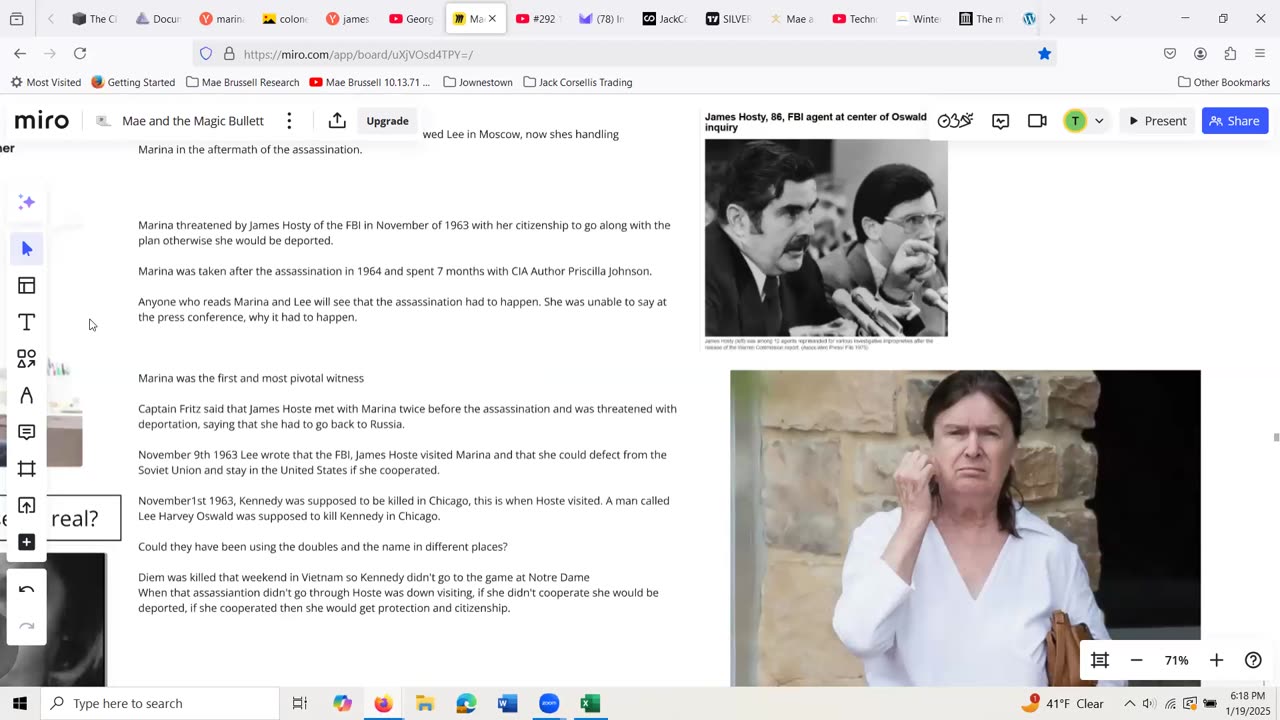Open the browser extensions icon
Image resolution: width=1280 pixels, height=720 pixels.
click(1230, 54)
